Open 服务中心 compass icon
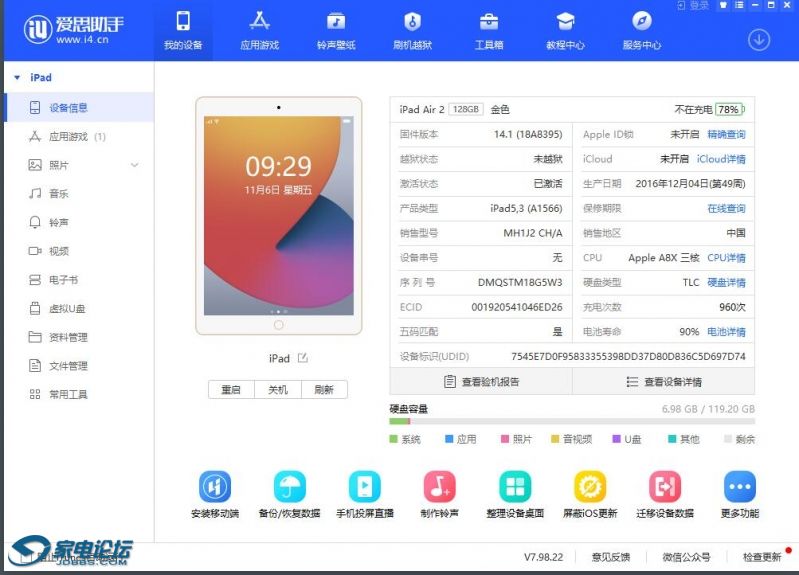Image resolution: width=799 pixels, height=575 pixels. tap(642, 21)
